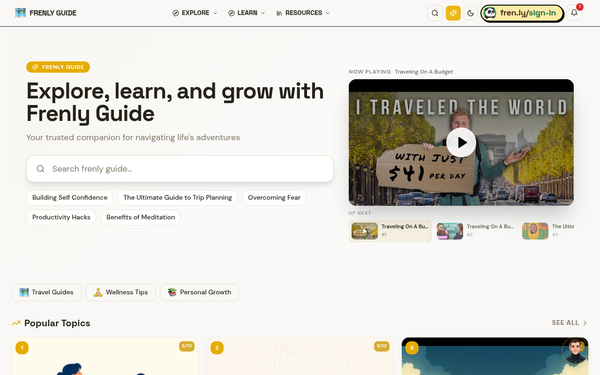Switch to the Personal Growth tab
The image size is (600, 375).
point(199,292)
